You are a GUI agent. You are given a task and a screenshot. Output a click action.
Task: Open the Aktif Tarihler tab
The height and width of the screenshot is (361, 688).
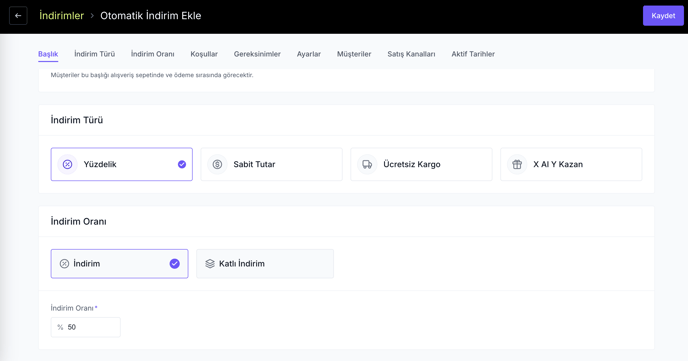(473, 54)
